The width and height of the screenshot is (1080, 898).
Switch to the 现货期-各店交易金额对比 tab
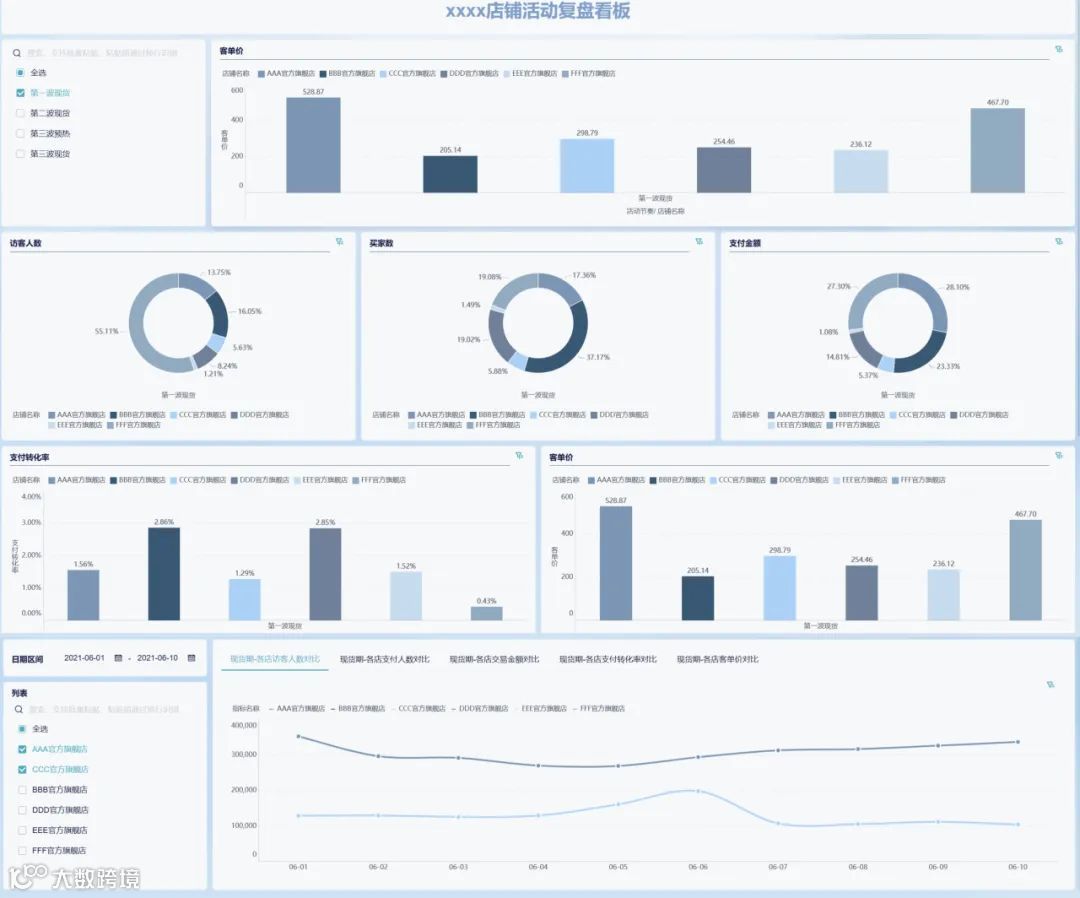point(494,659)
